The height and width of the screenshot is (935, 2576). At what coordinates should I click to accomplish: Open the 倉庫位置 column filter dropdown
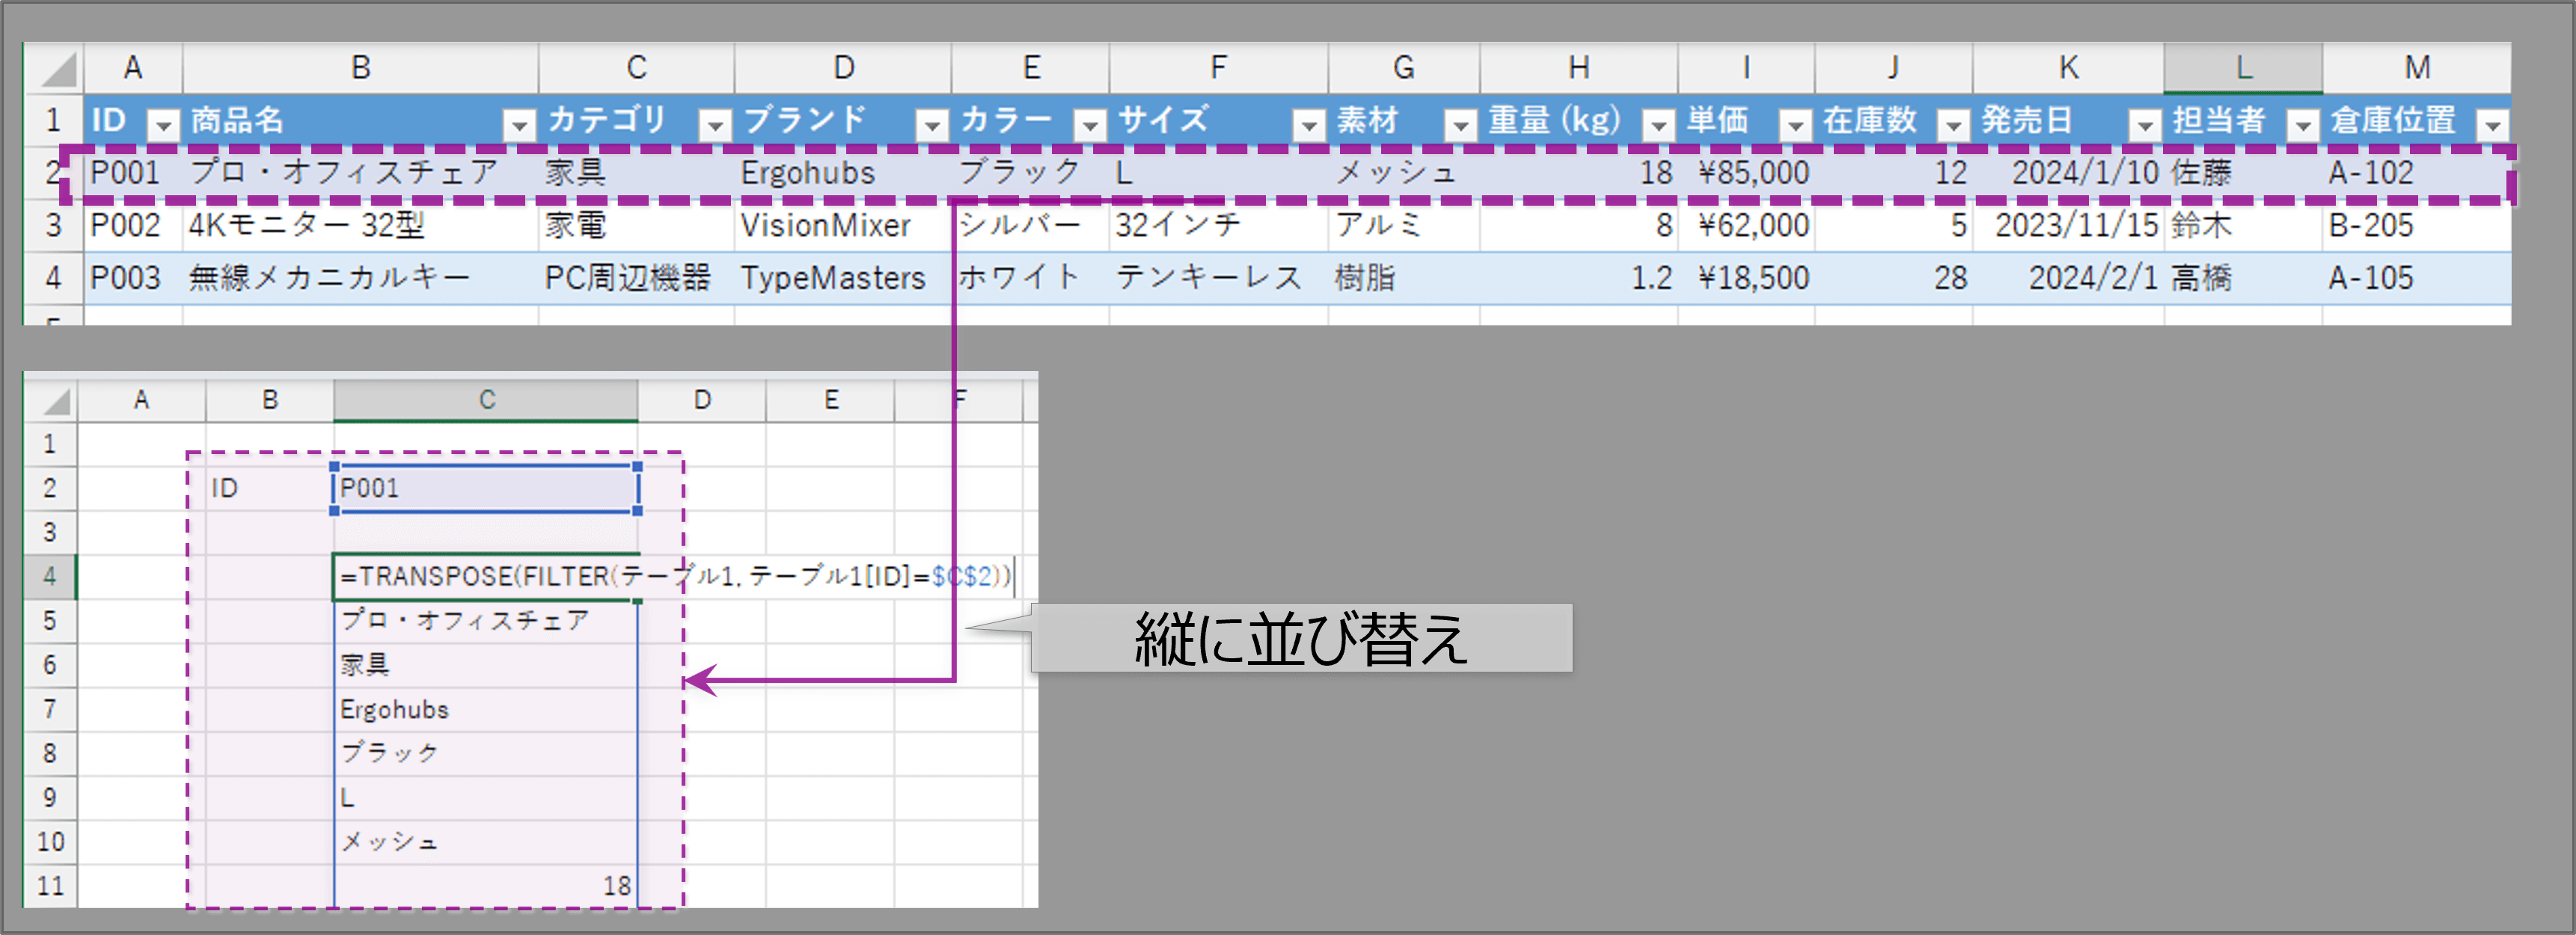tap(2492, 124)
